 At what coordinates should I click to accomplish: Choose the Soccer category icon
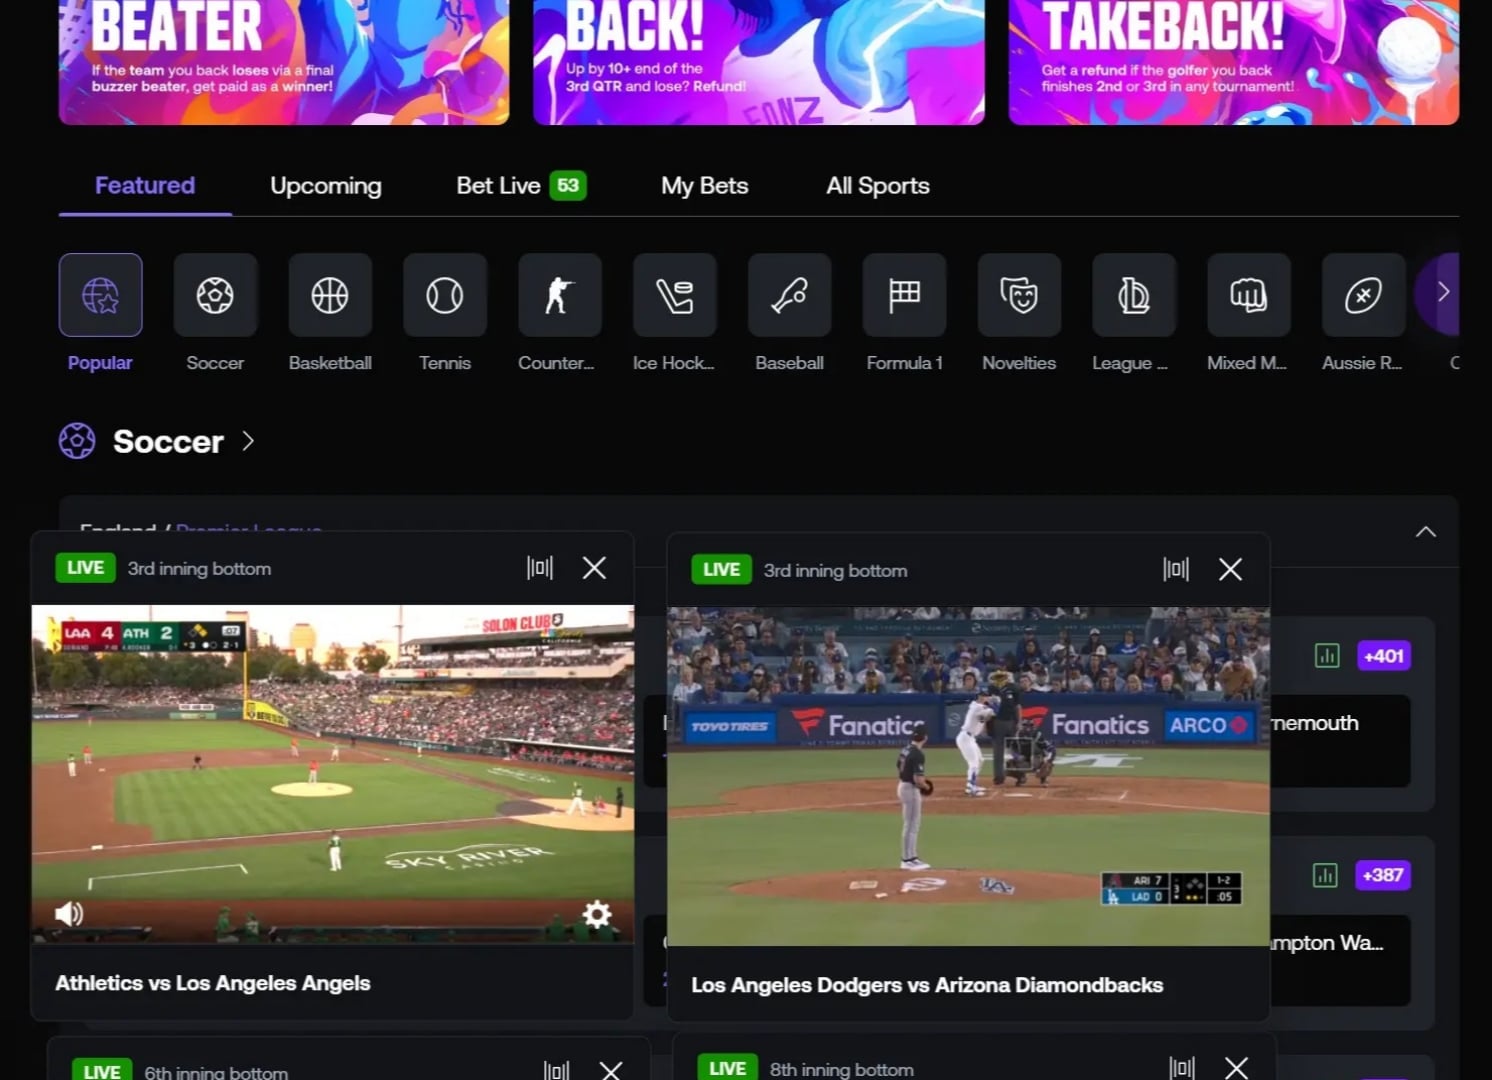tap(215, 295)
